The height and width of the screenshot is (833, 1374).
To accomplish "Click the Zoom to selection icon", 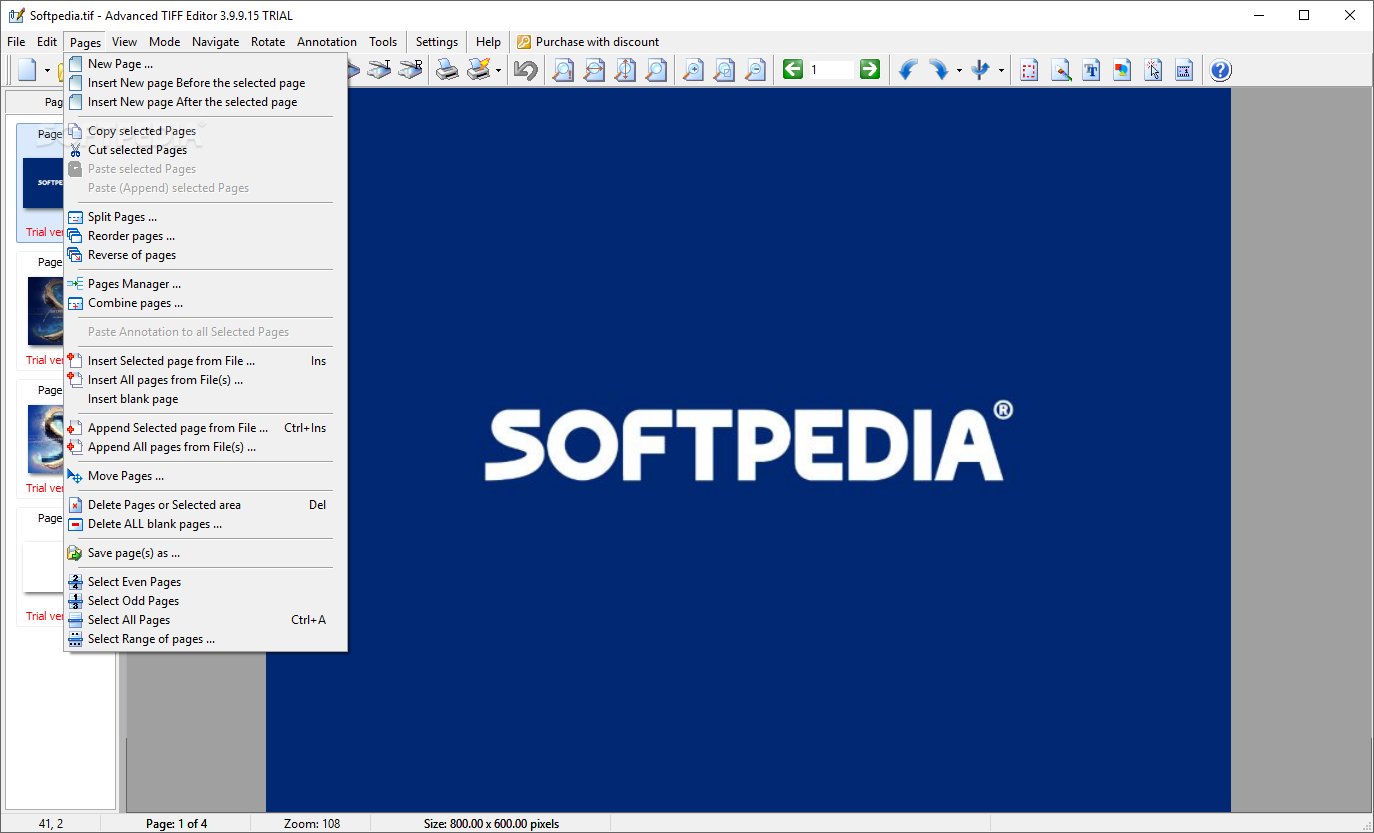I will coord(724,70).
